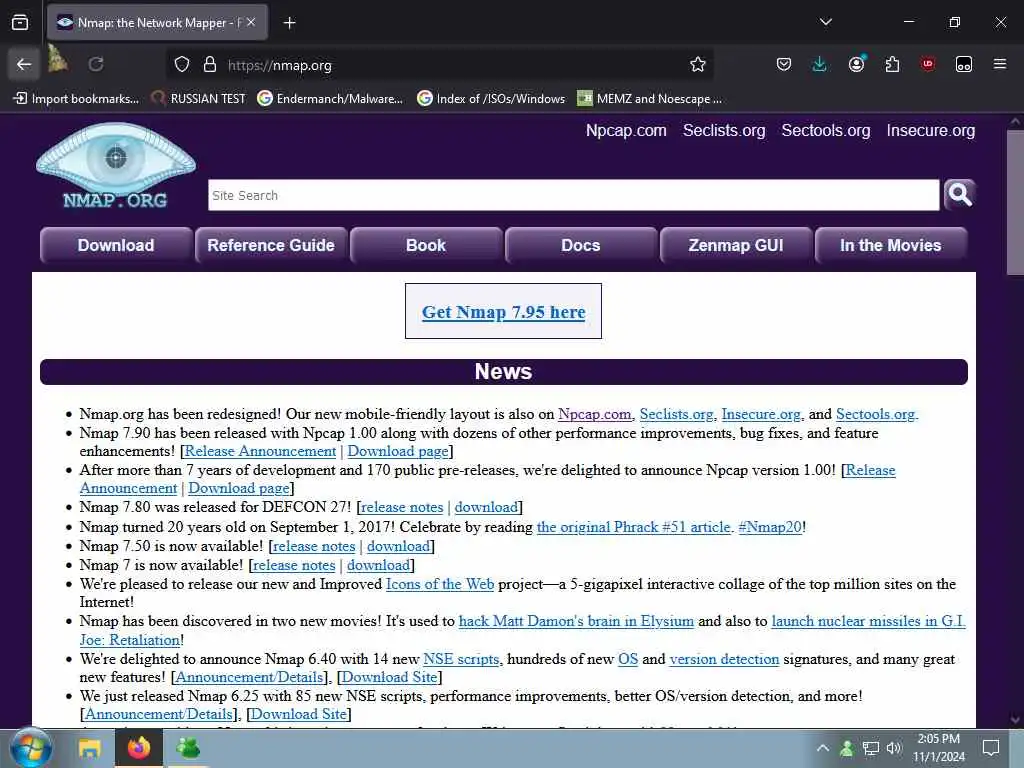Show hidden tray icons chevron
The image size is (1024, 768).
[x=823, y=748]
